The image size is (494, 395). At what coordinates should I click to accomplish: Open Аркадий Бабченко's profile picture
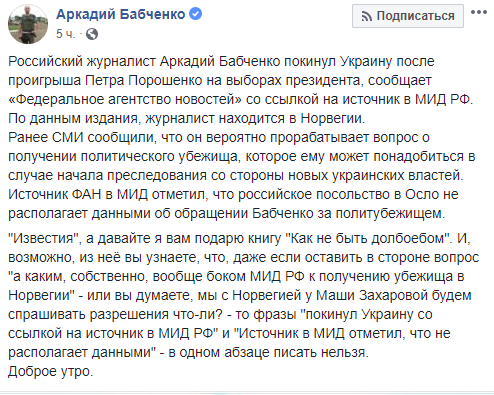28,24
